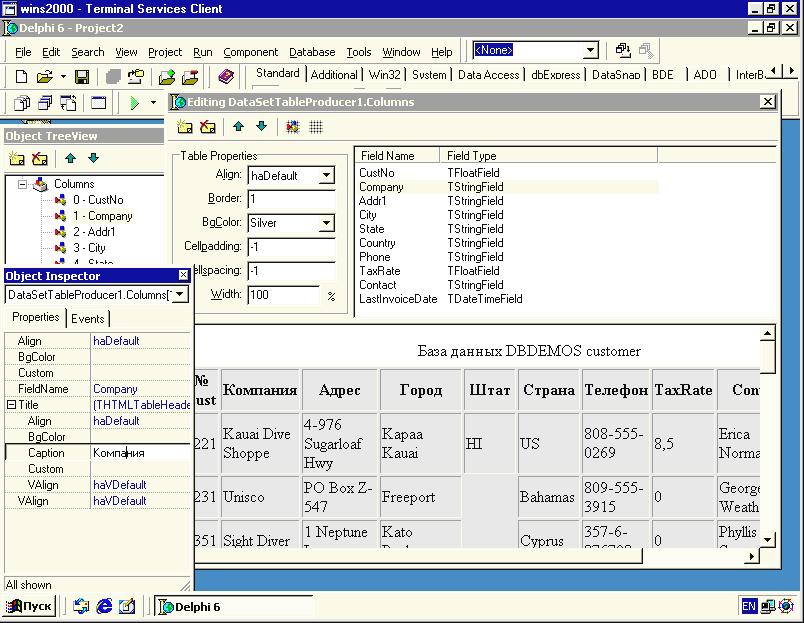The image size is (804, 623).
Task: Click the Border input field
Action: tap(291, 198)
